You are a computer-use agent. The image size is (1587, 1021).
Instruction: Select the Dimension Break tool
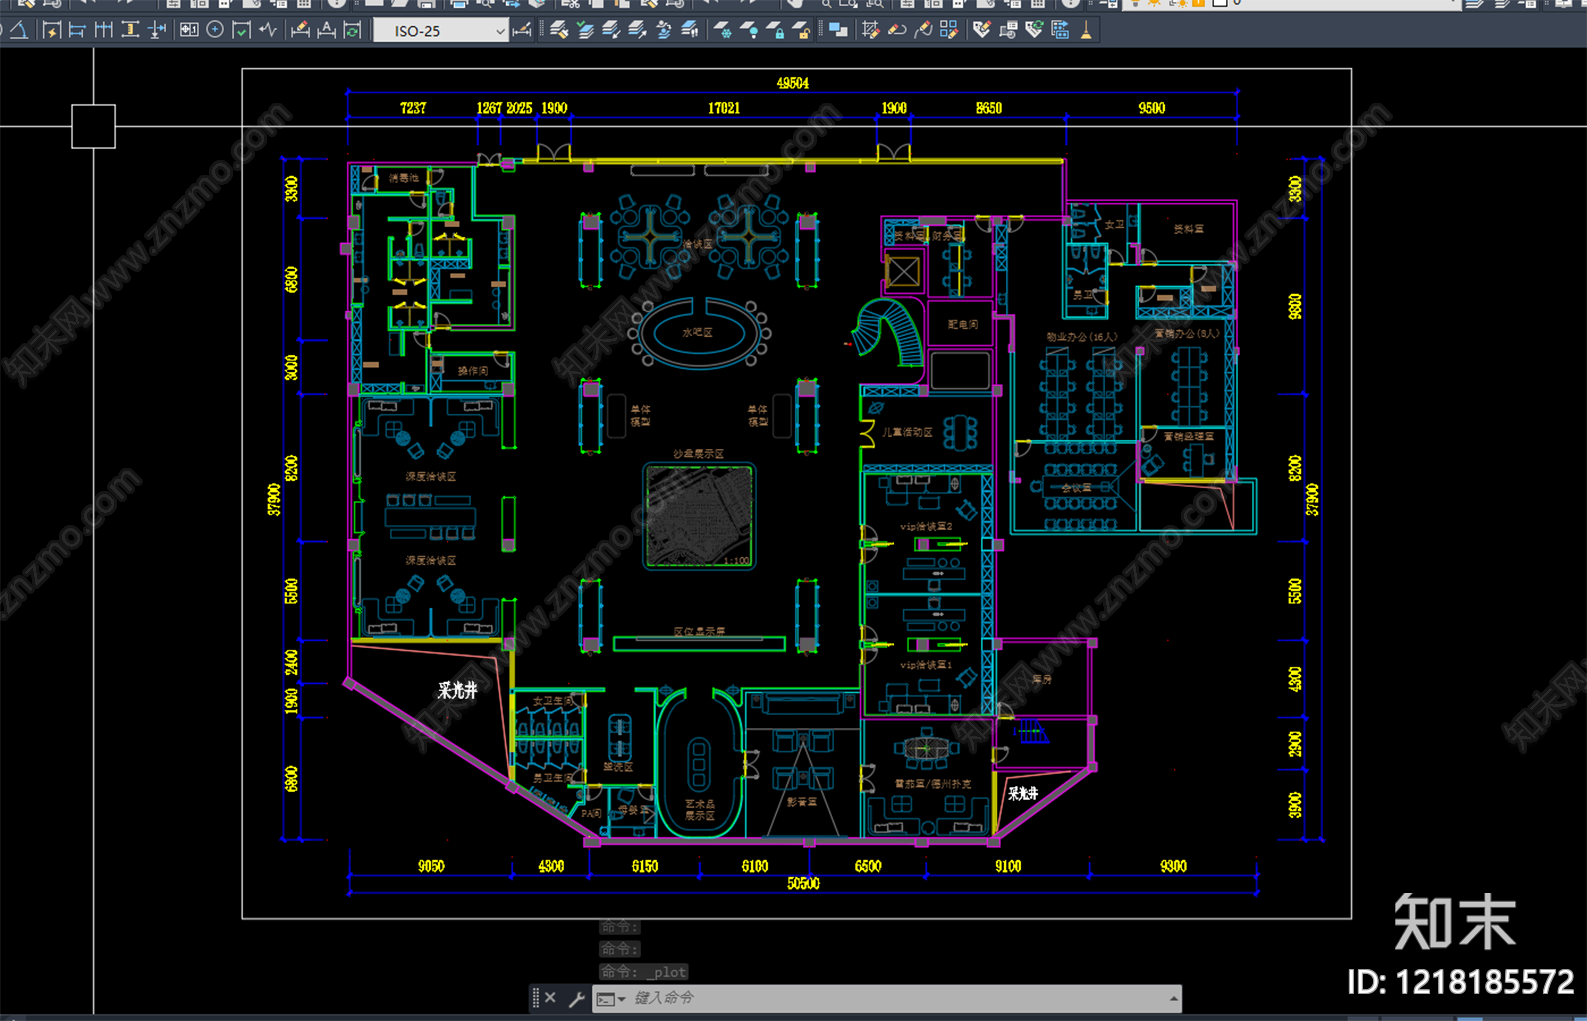157,30
